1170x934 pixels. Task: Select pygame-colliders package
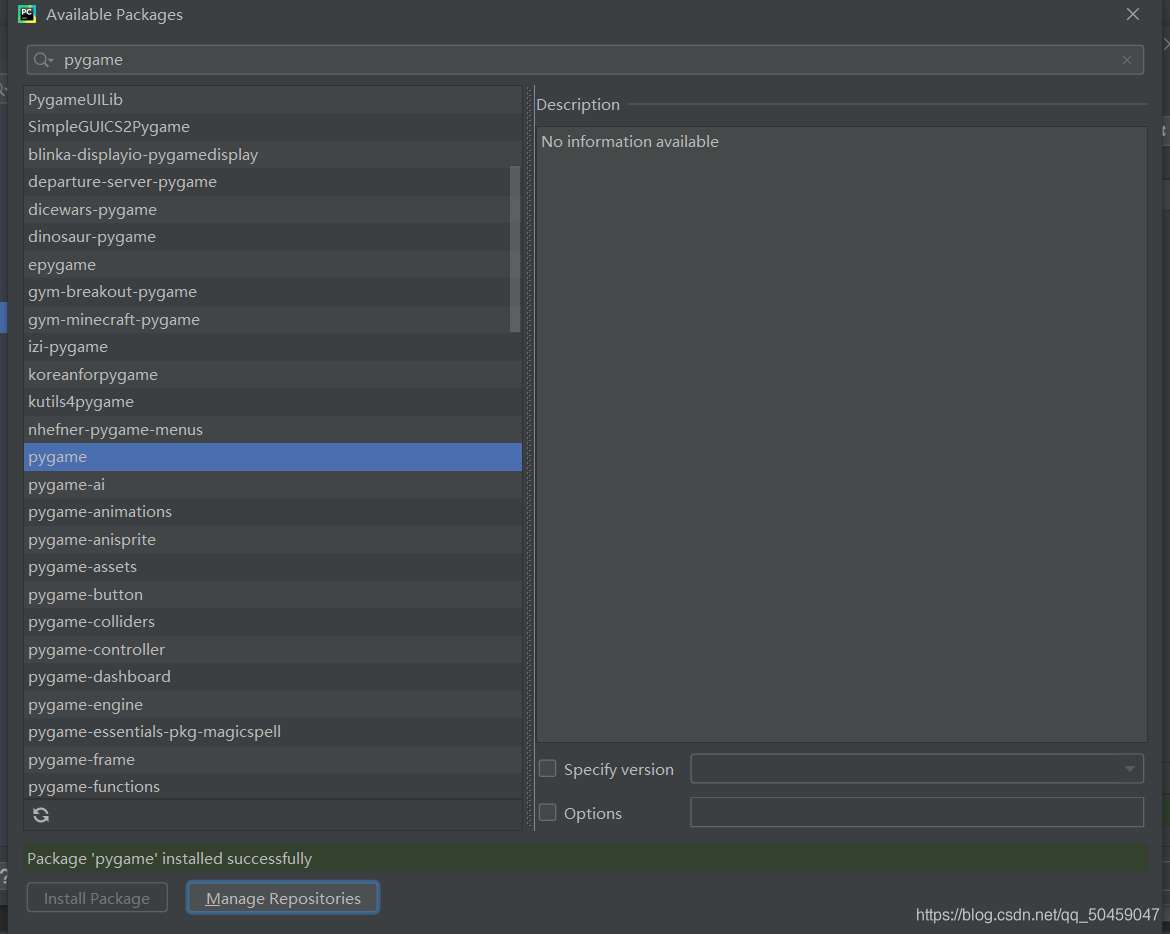click(273, 622)
